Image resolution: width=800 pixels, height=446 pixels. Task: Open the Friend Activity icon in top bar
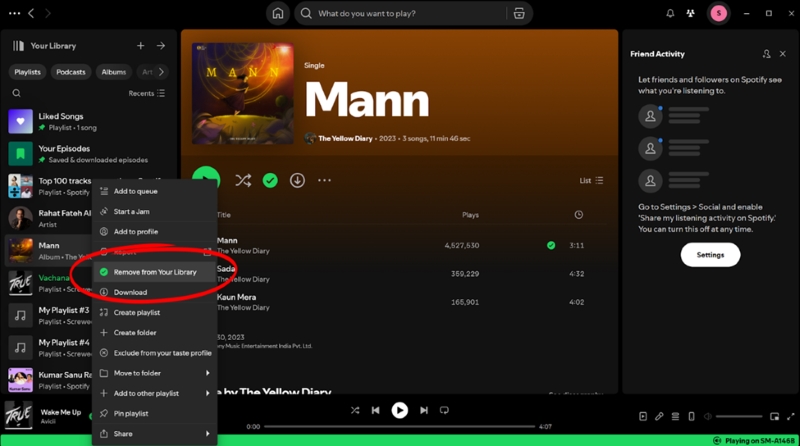point(690,14)
